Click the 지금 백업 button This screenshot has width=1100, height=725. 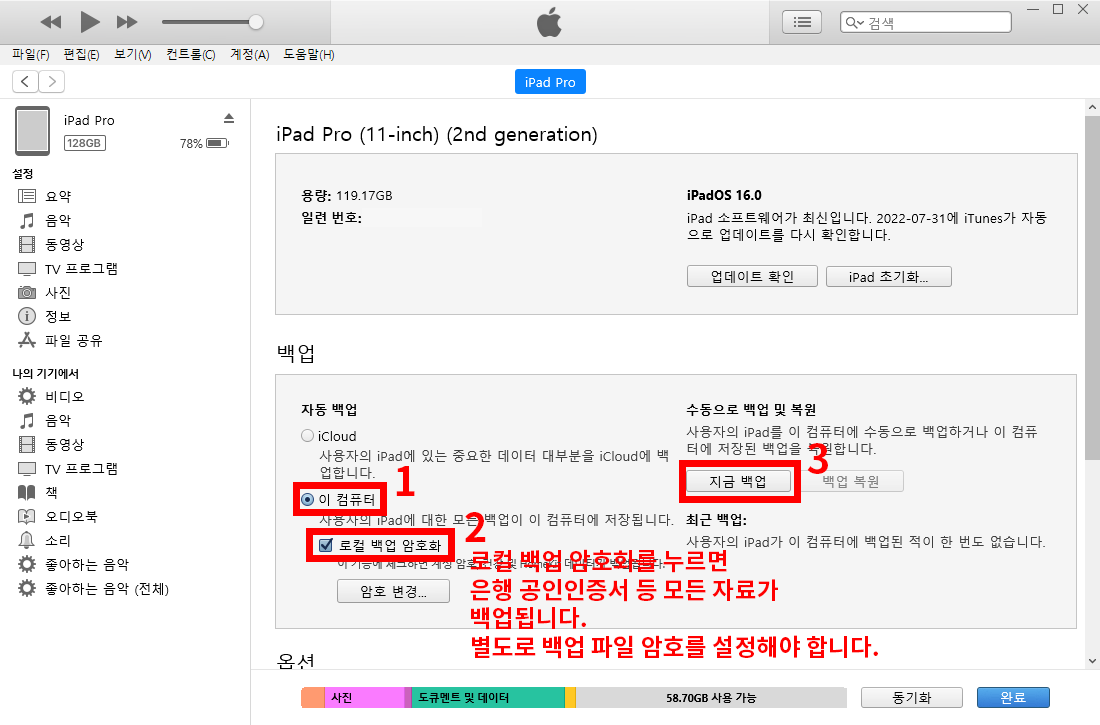(738, 481)
